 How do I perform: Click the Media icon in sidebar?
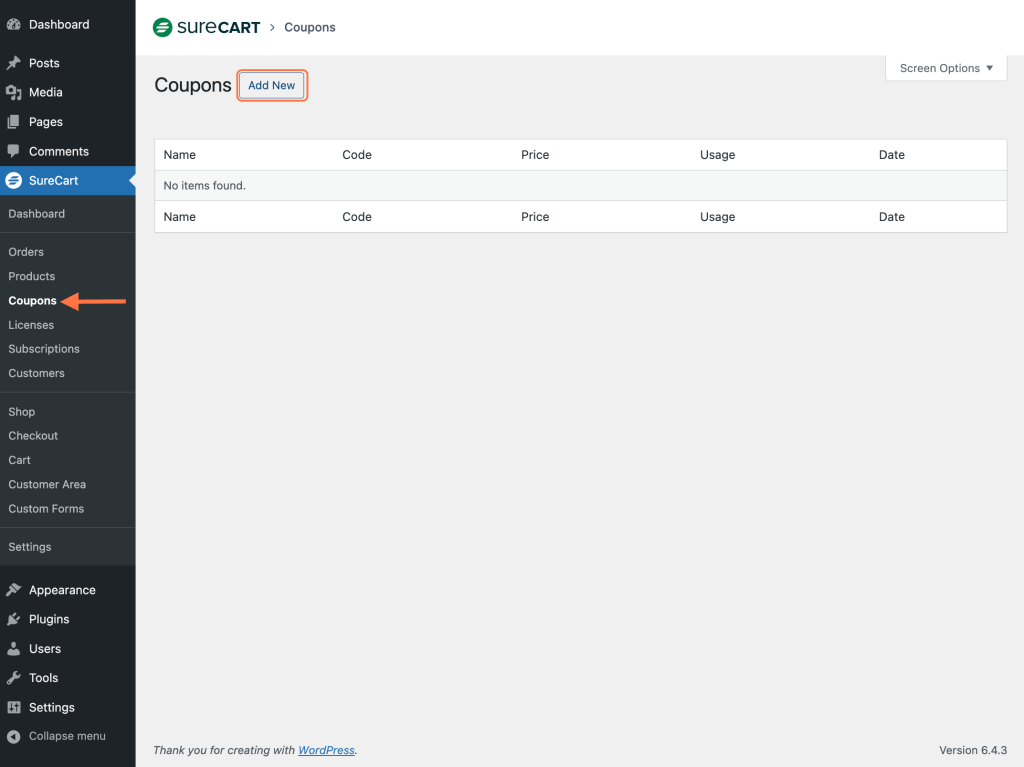click(x=14, y=92)
